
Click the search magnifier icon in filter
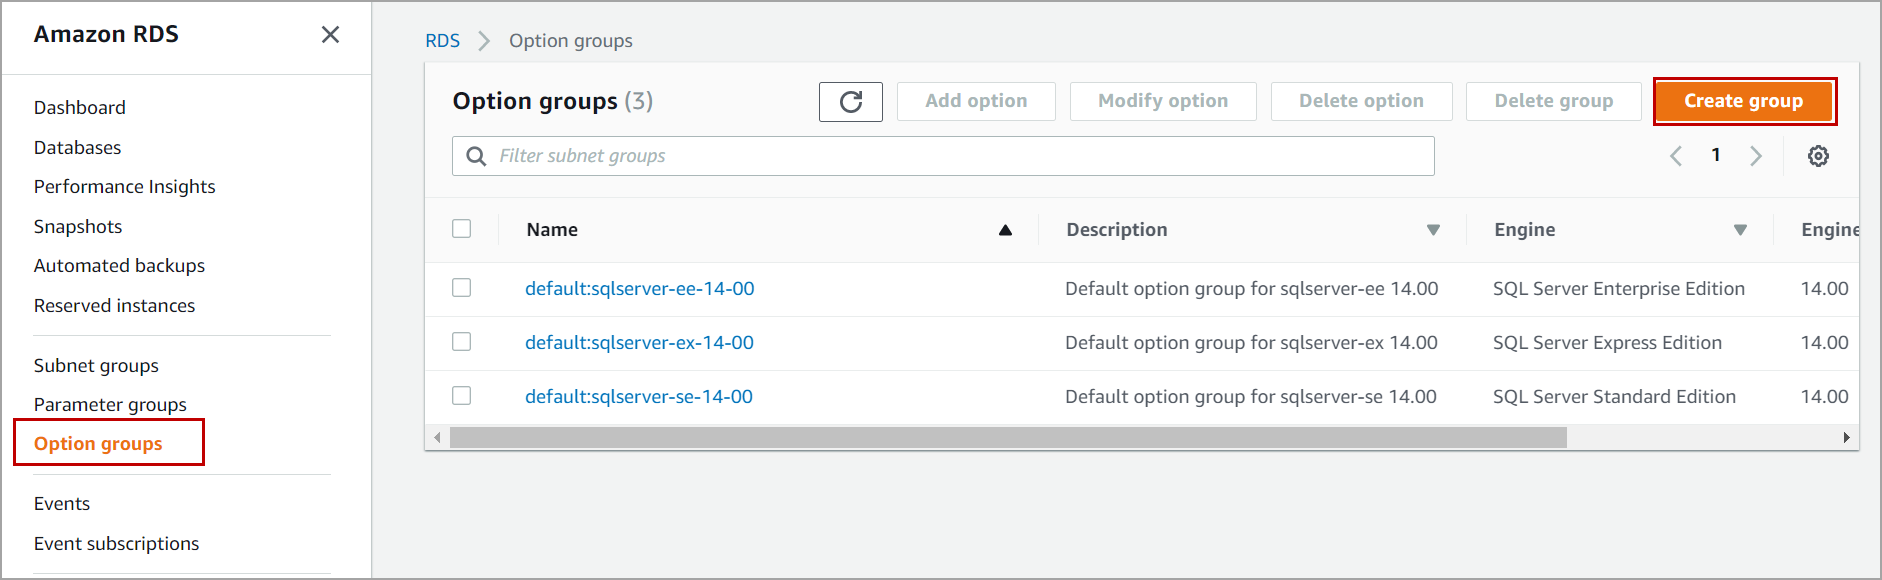click(477, 156)
